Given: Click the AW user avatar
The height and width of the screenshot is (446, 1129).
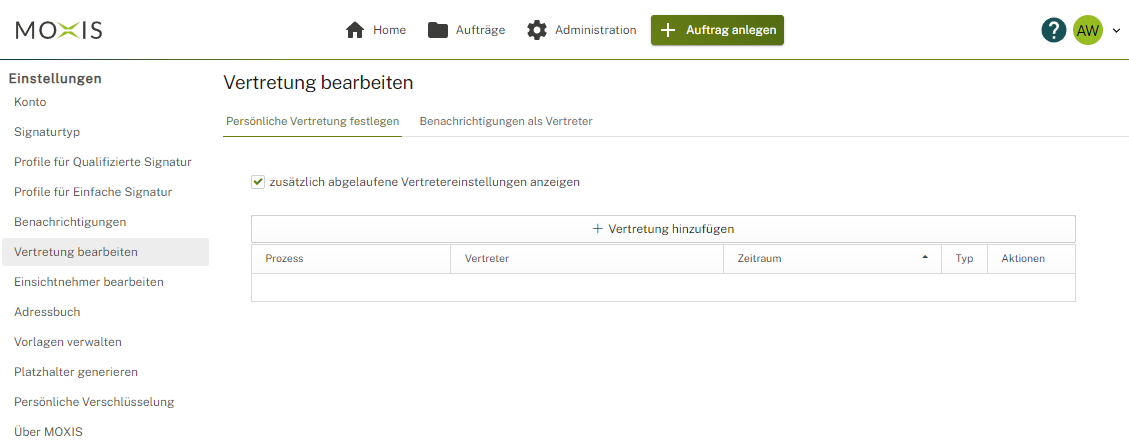Looking at the screenshot, I should [x=1087, y=30].
